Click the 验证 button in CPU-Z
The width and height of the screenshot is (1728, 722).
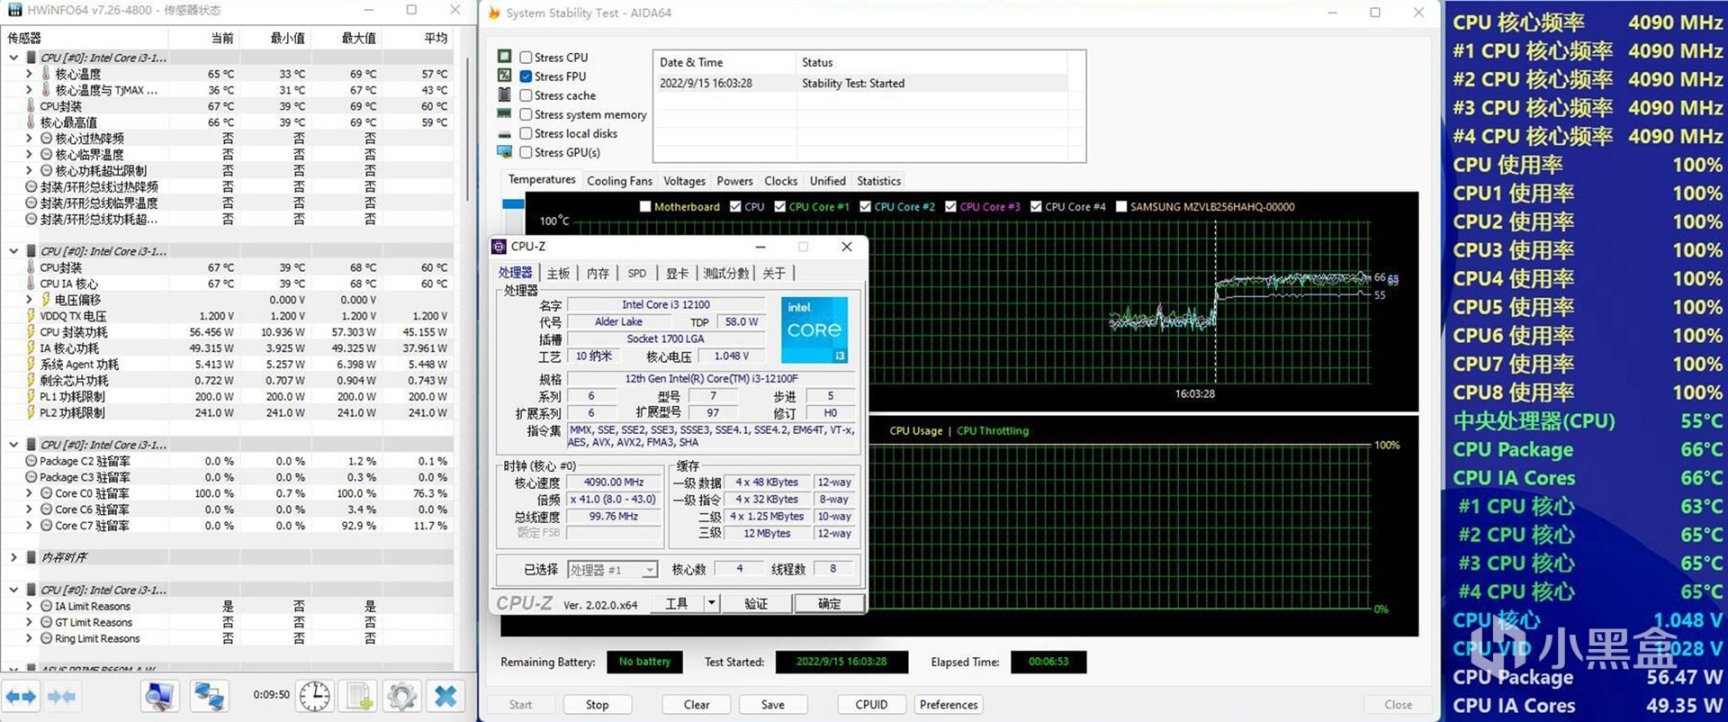[x=756, y=604]
